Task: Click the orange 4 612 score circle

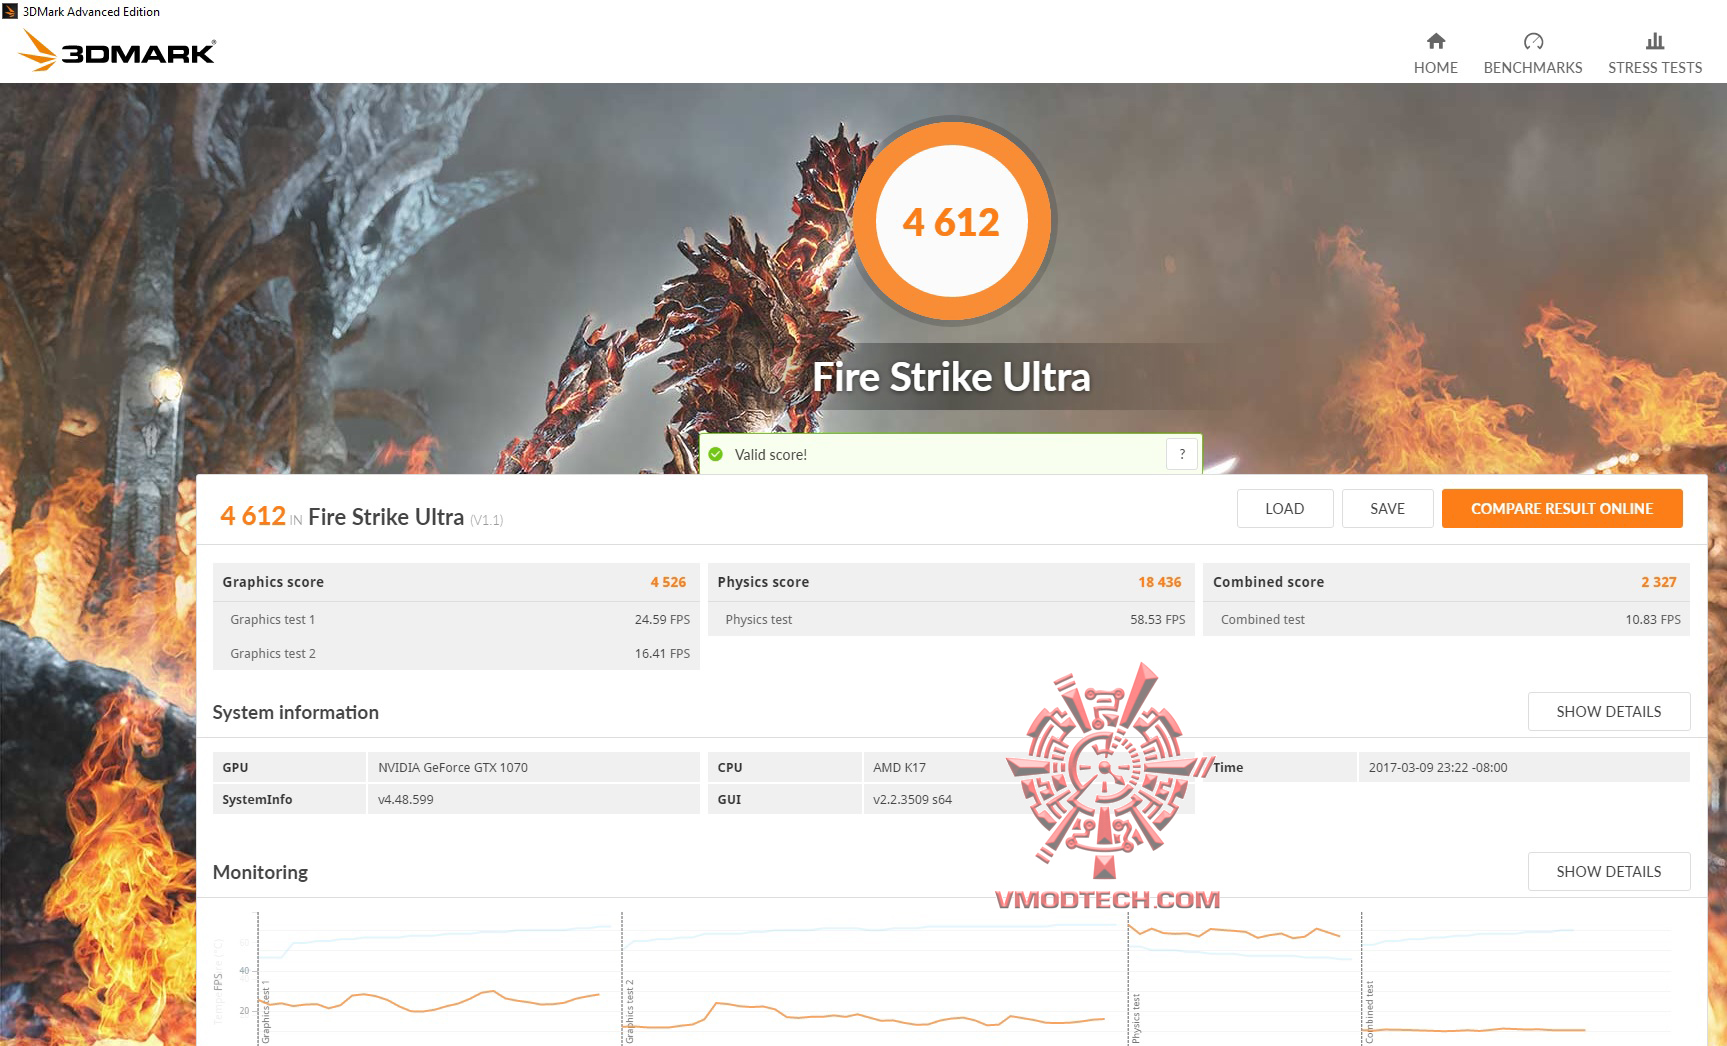Action: [x=951, y=221]
